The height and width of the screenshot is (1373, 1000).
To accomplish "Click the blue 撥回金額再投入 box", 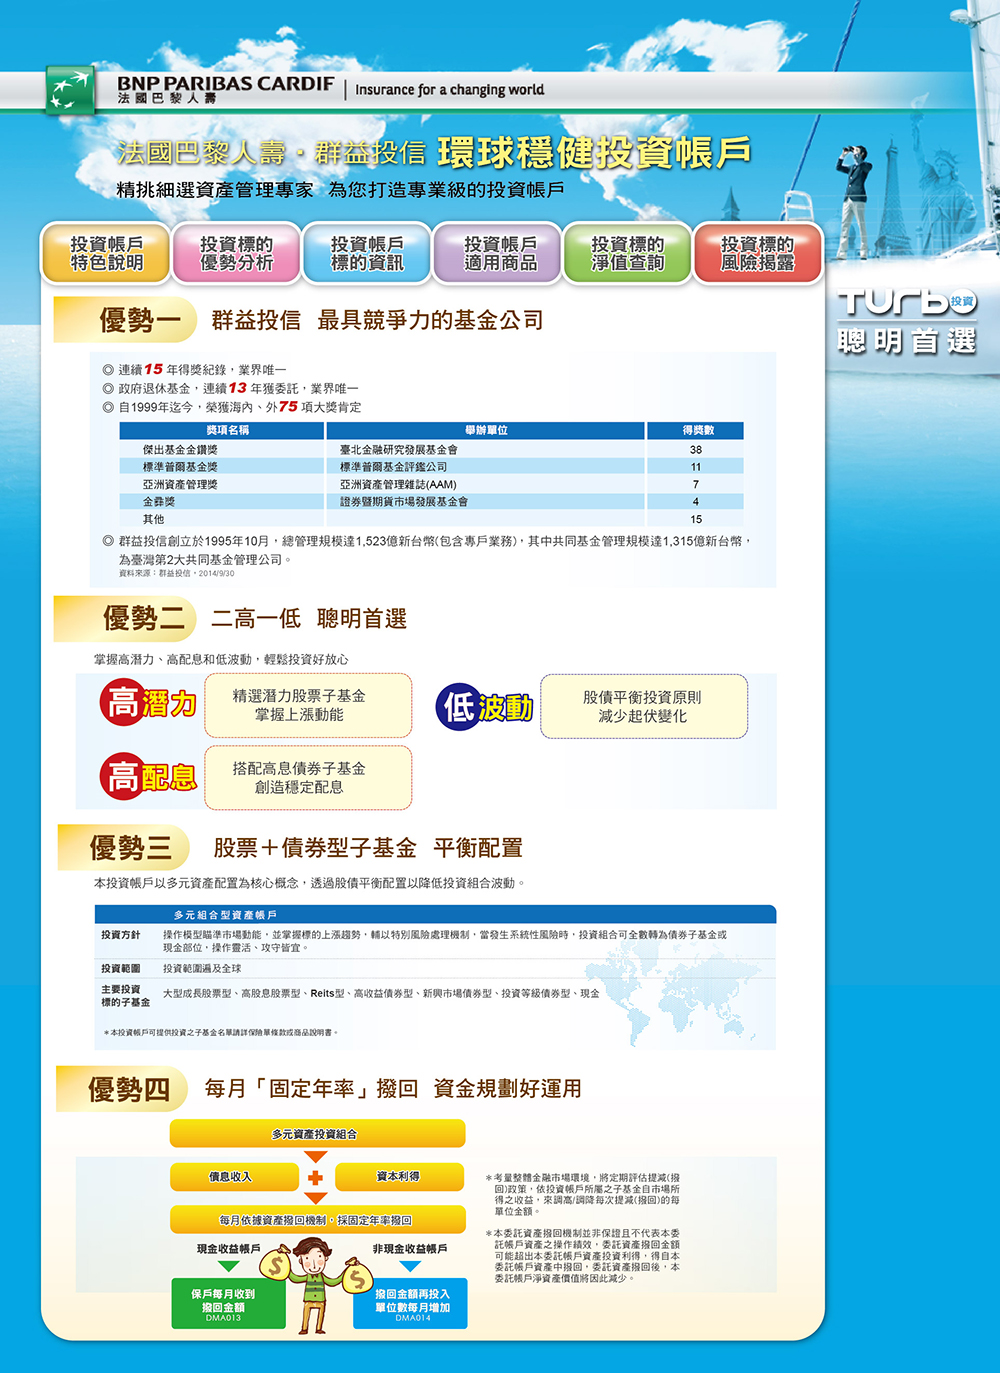I will tap(410, 1303).
